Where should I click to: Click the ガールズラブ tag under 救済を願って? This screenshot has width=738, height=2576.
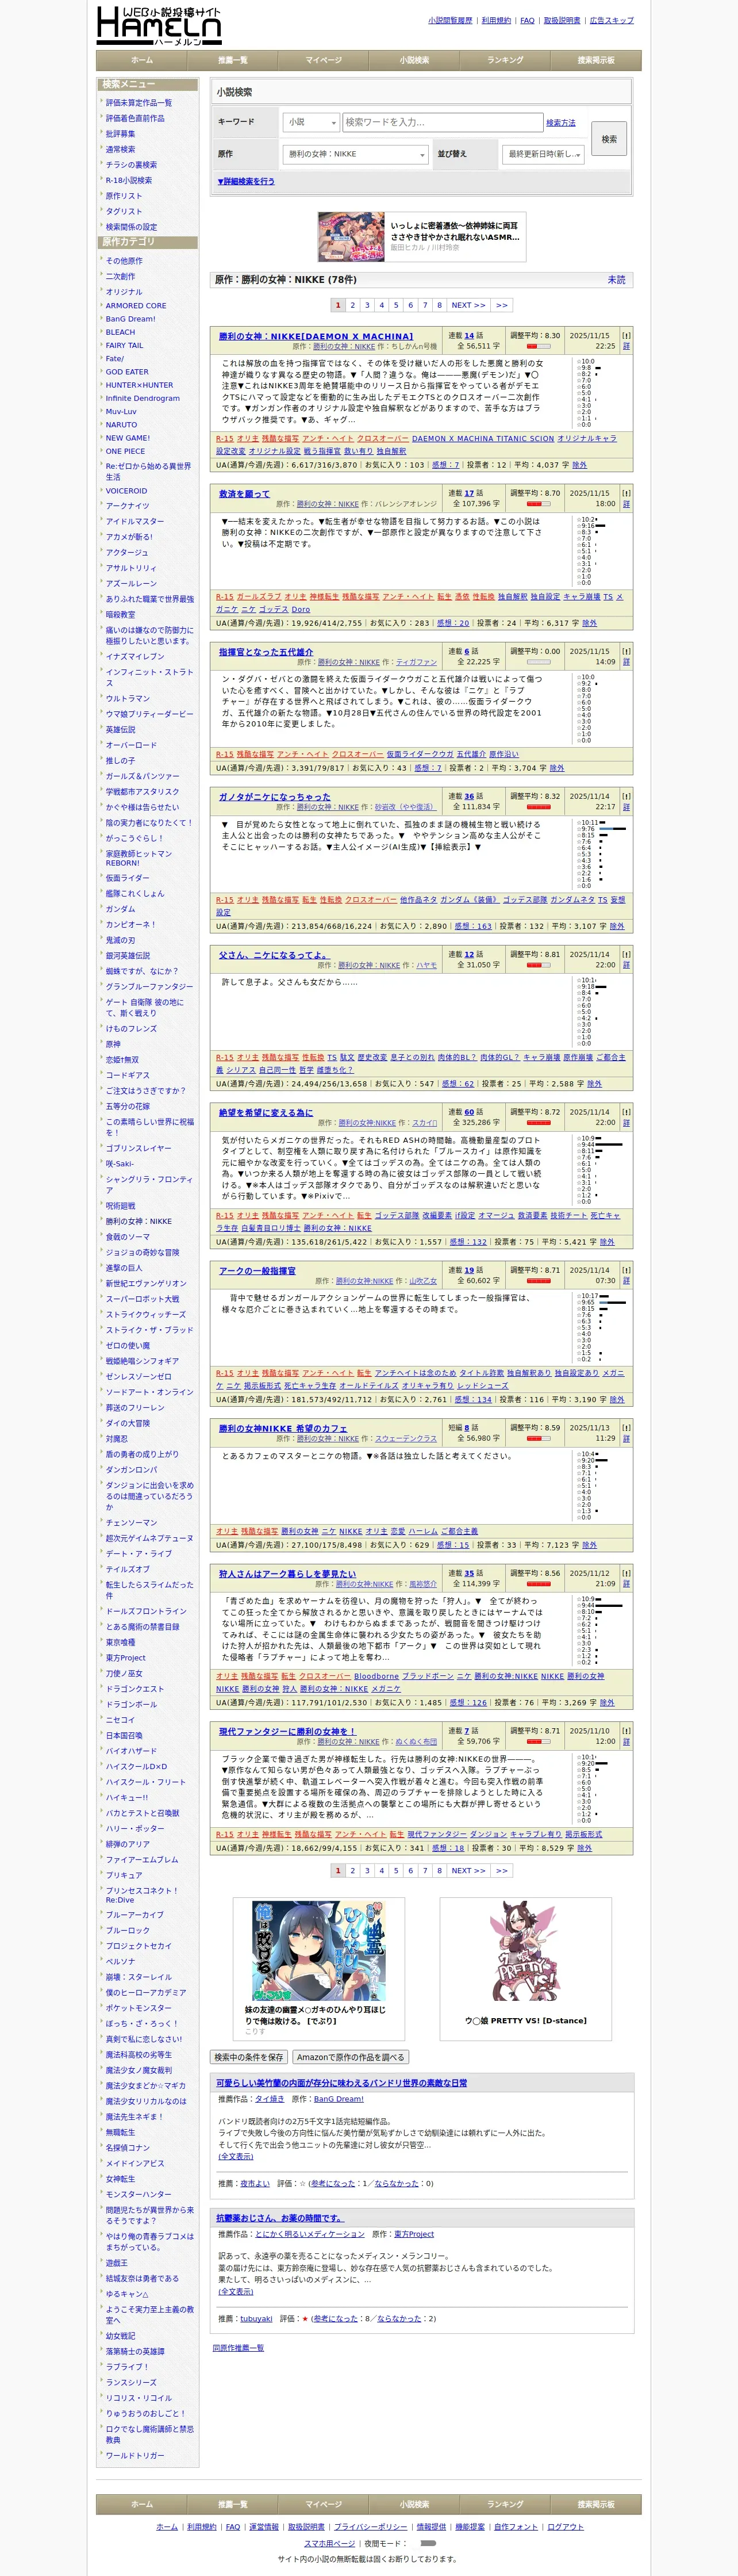259,596
